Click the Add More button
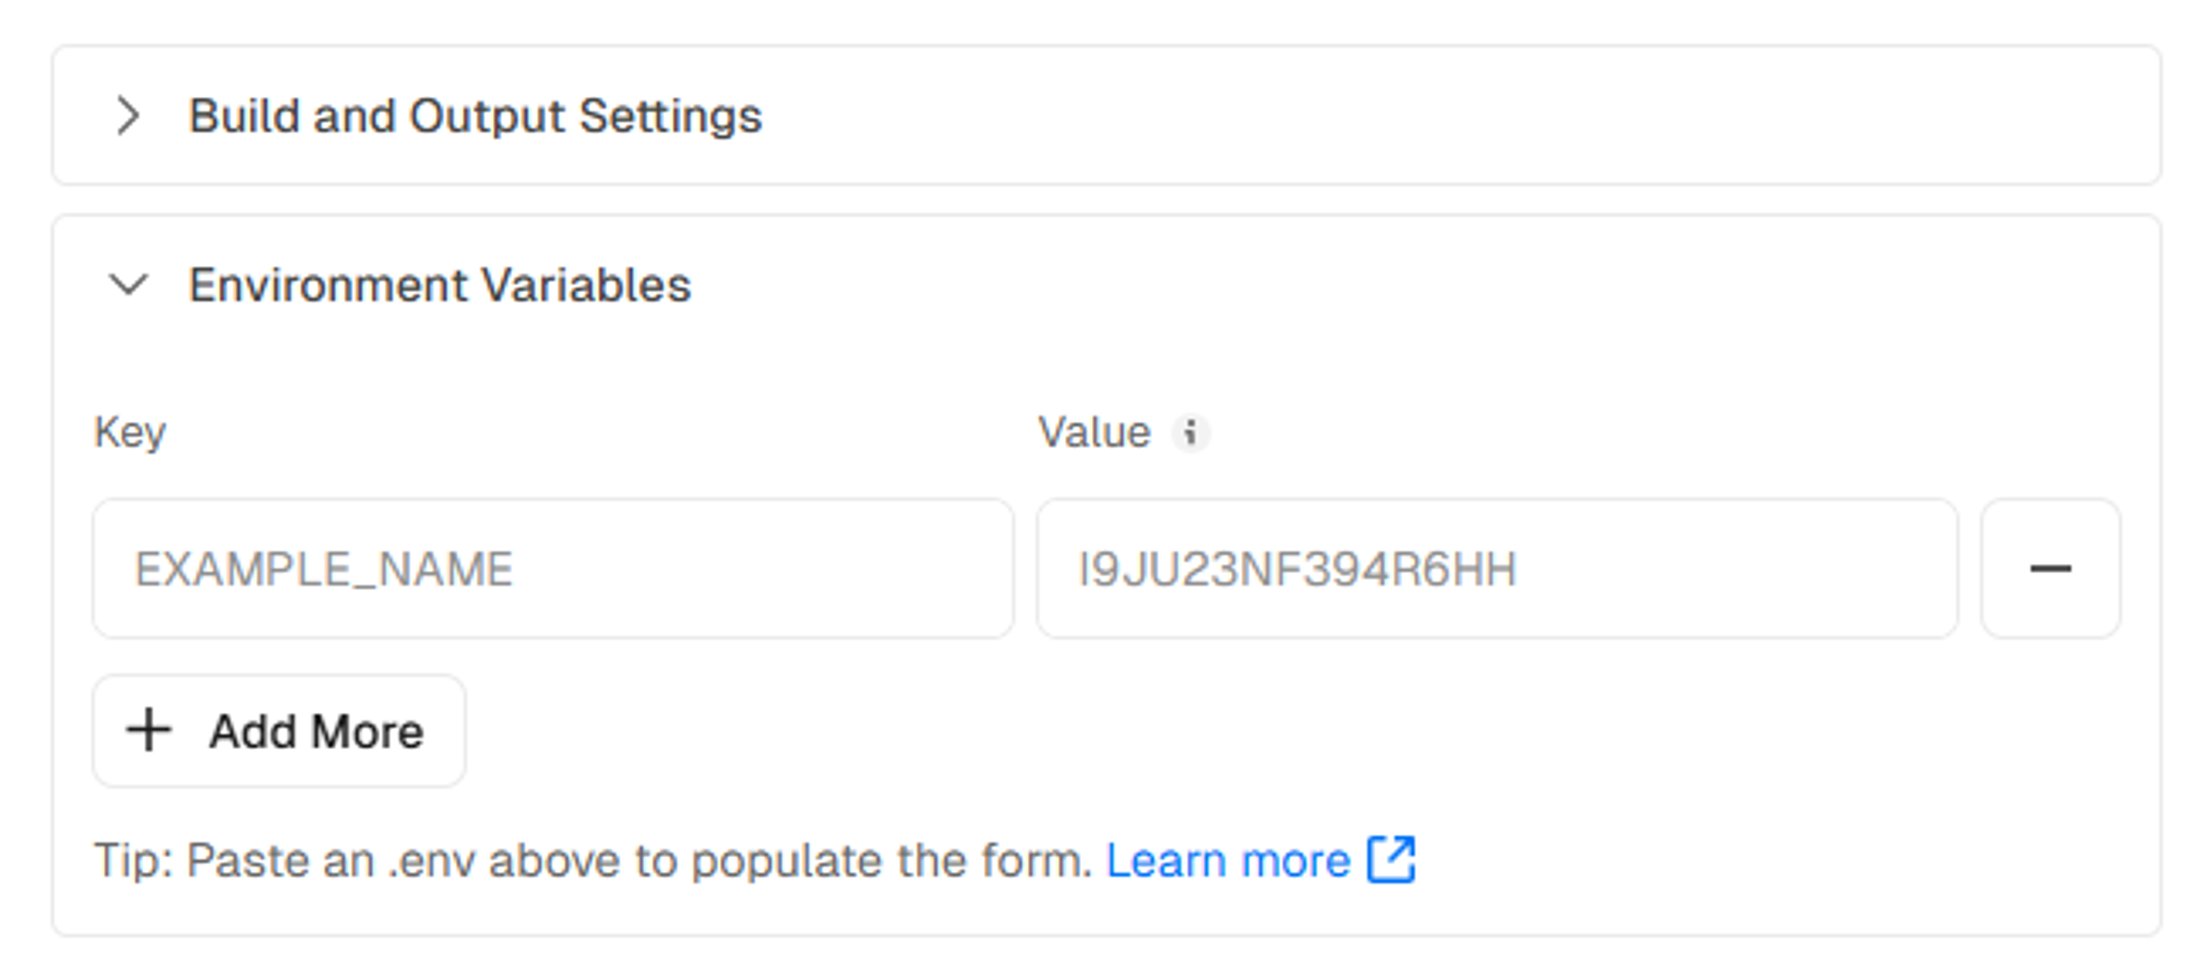Viewport: 2200px width, 978px height. [x=279, y=730]
